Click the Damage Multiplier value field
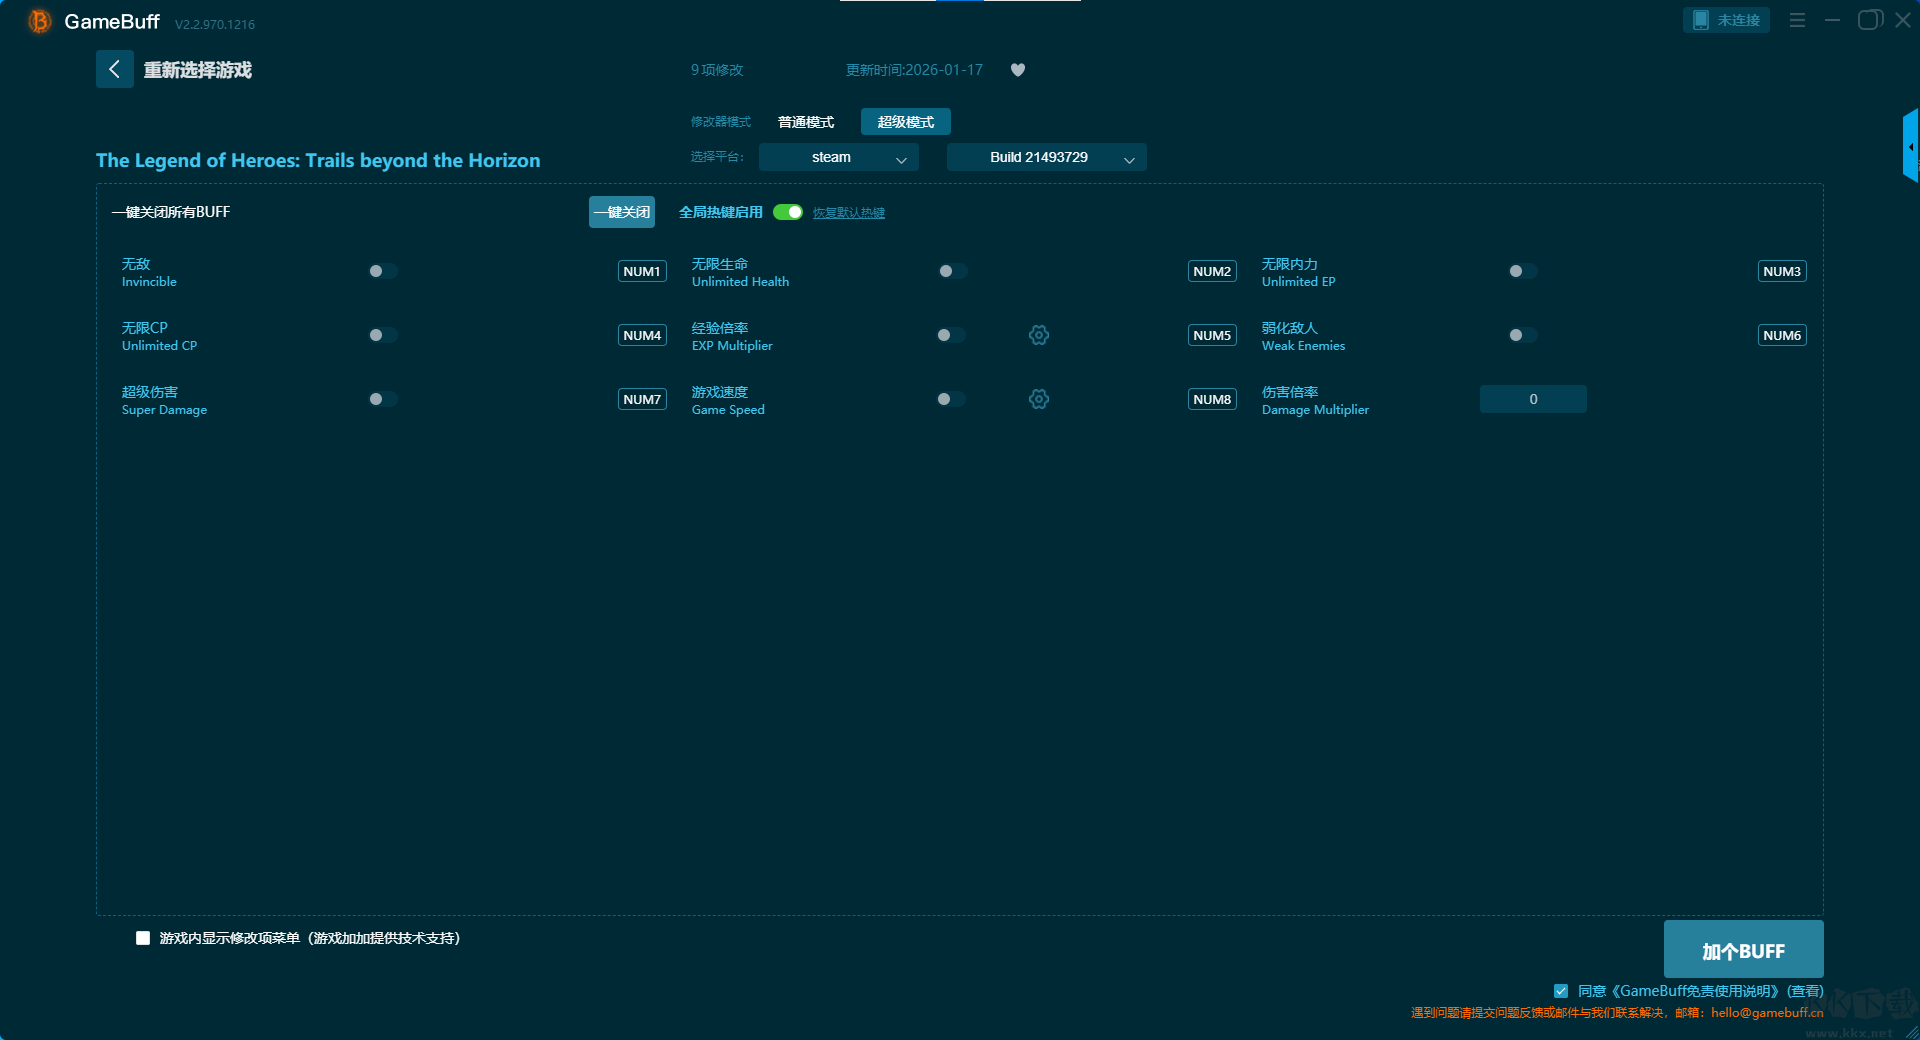 click(x=1532, y=399)
